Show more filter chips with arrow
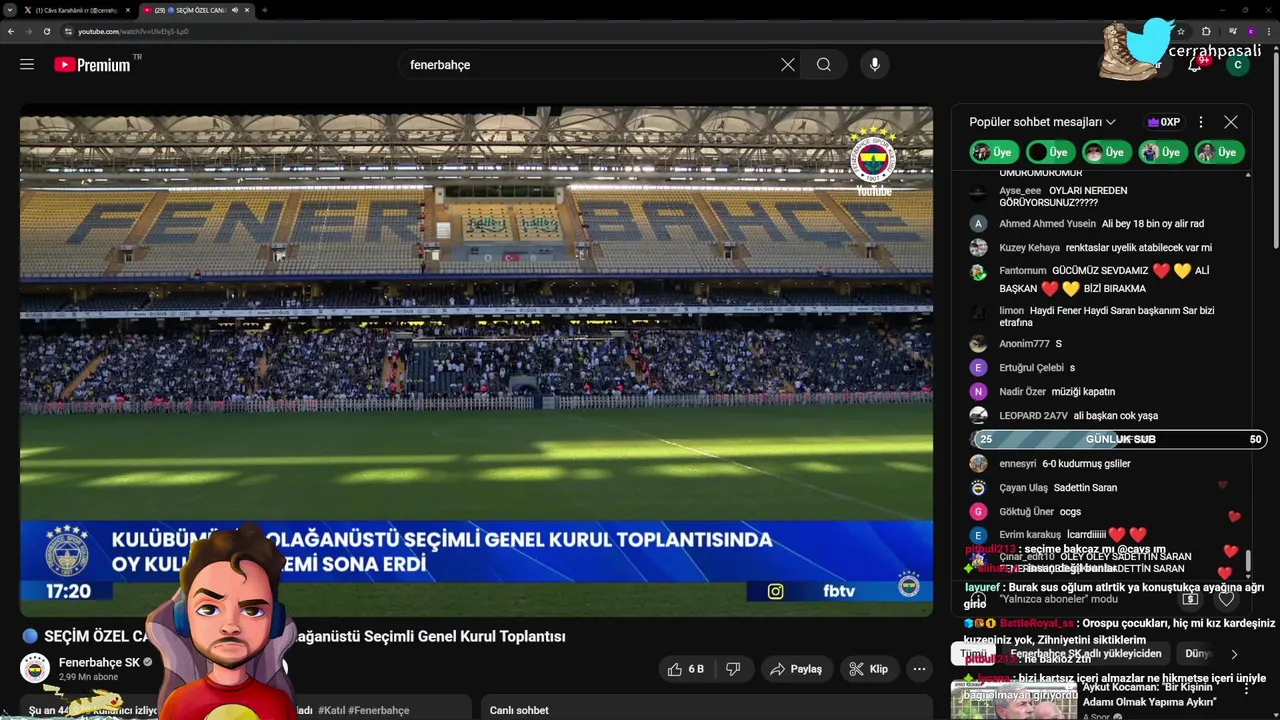 pyautogui.click(x=1234, y=654)
